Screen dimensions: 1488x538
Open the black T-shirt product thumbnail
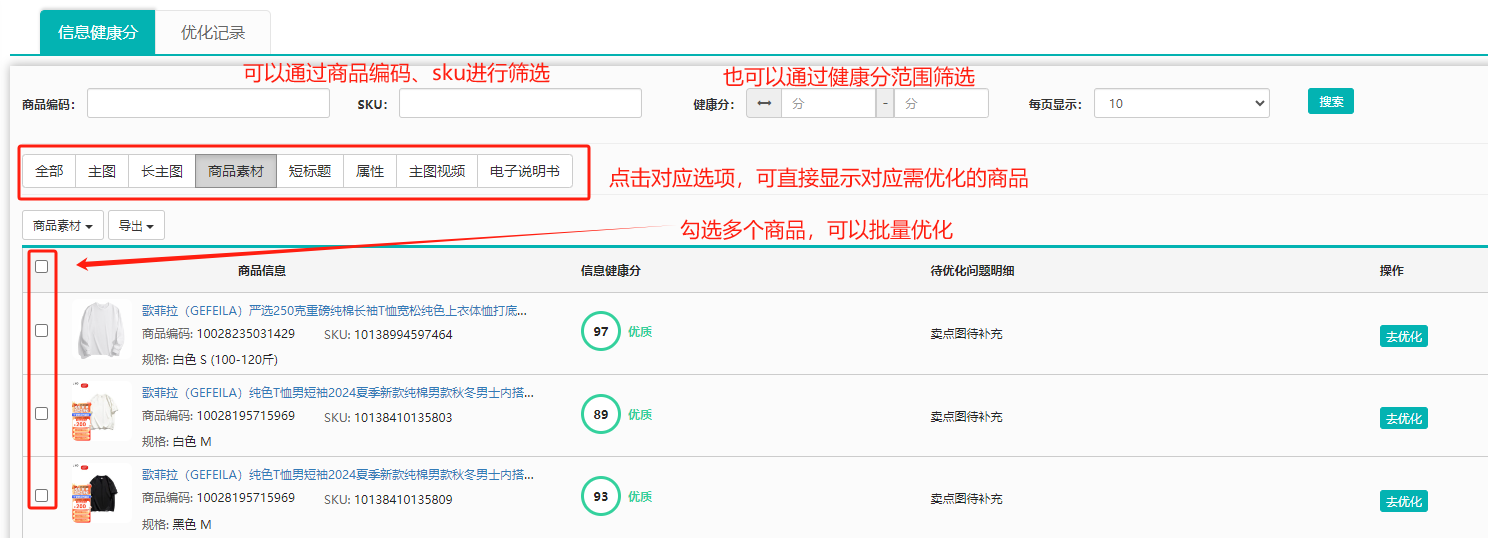pos(101,494)
